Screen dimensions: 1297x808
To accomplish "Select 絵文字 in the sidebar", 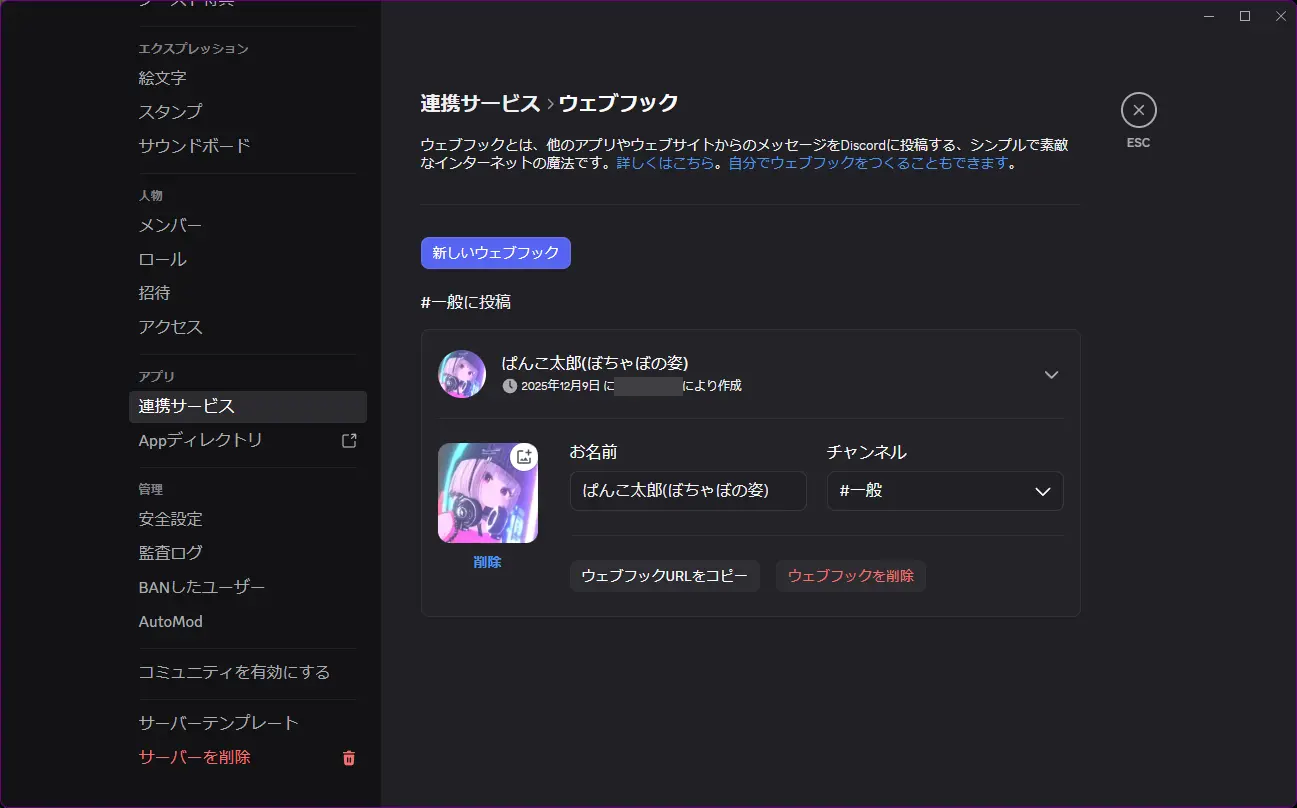I will [x=163, y=78].
